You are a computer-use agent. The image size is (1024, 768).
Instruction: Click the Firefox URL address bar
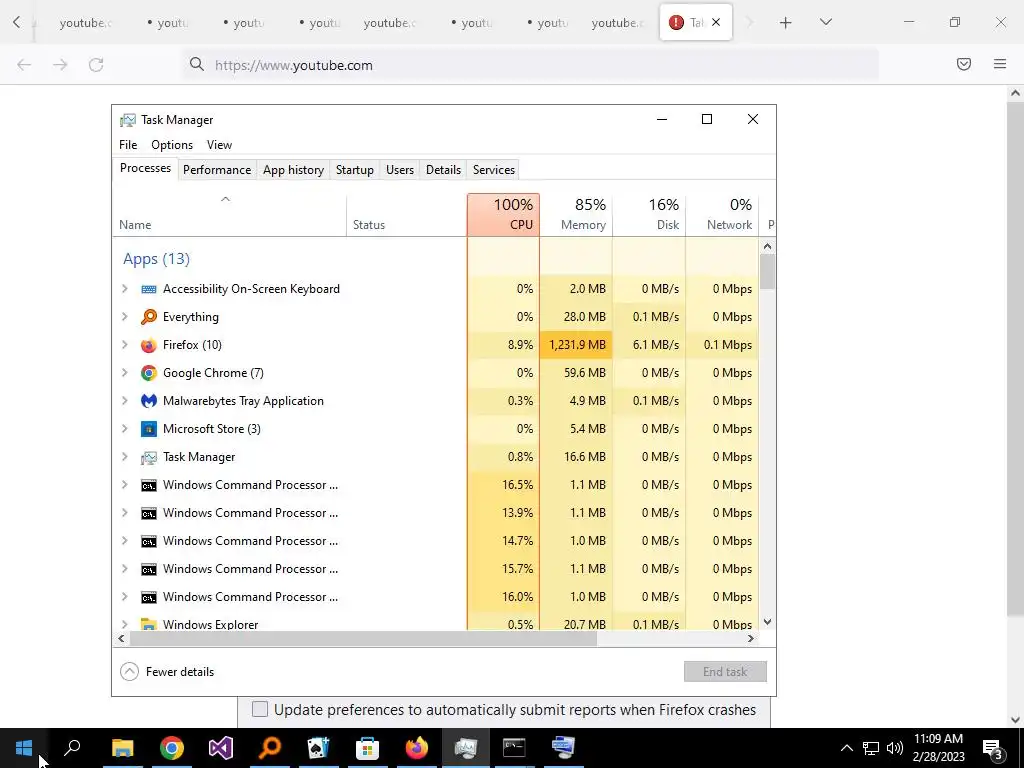click(x=532, y=65)
